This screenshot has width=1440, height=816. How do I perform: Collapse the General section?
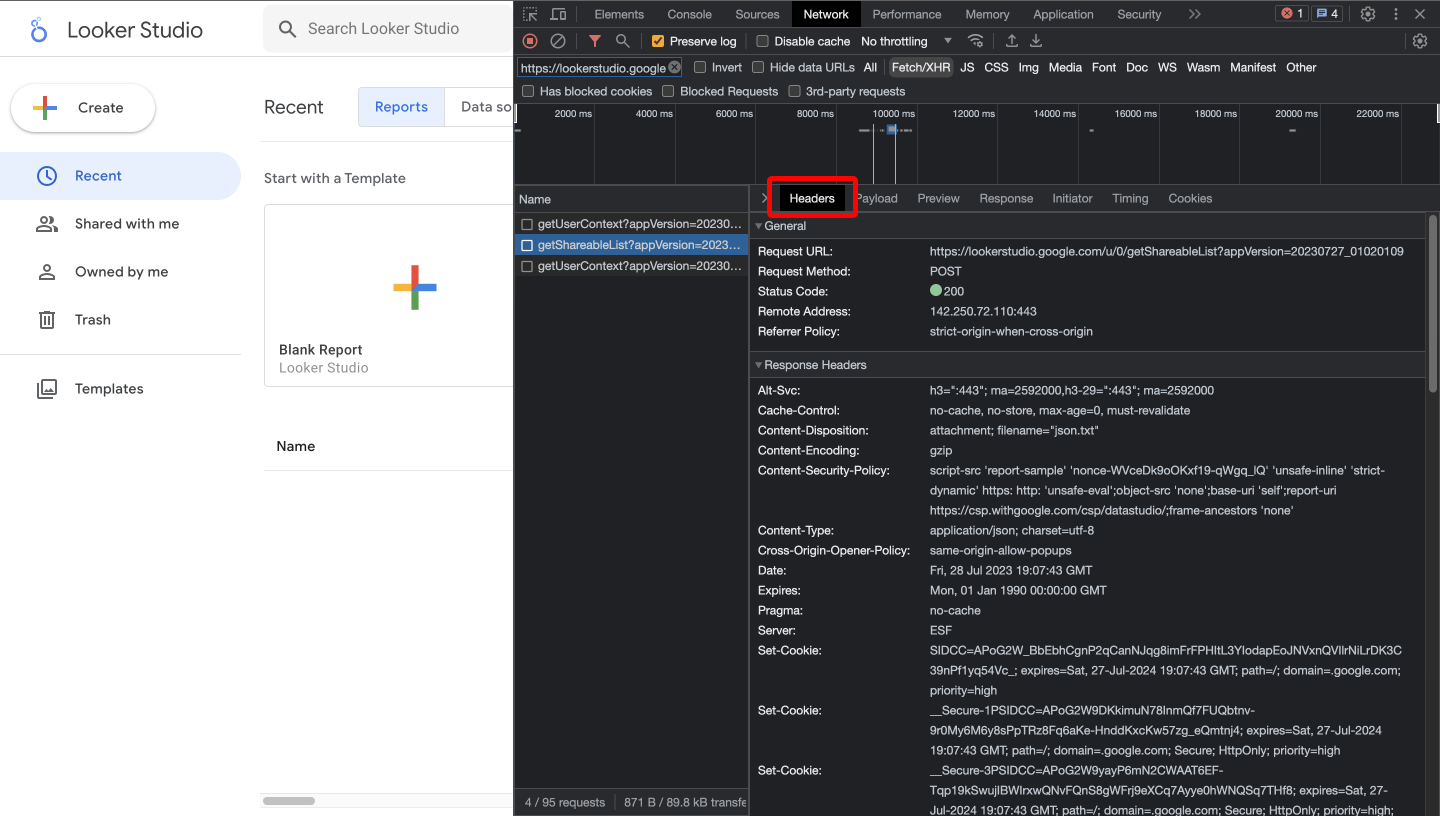coord(759,226)
